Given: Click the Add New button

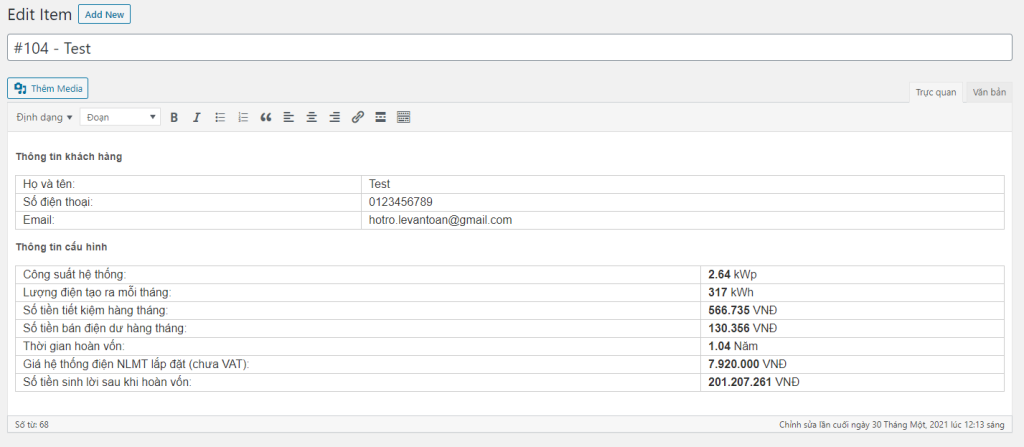Looking at the screenshot, I should (104, 15).
